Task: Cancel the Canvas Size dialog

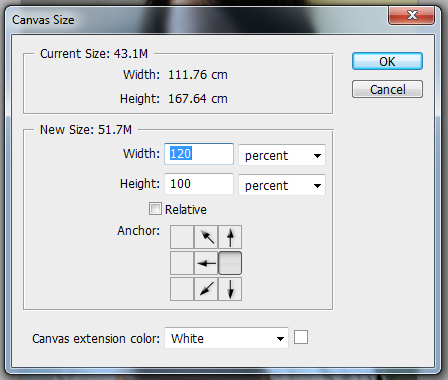Action: pyautogui.click(x=387, y=89)
